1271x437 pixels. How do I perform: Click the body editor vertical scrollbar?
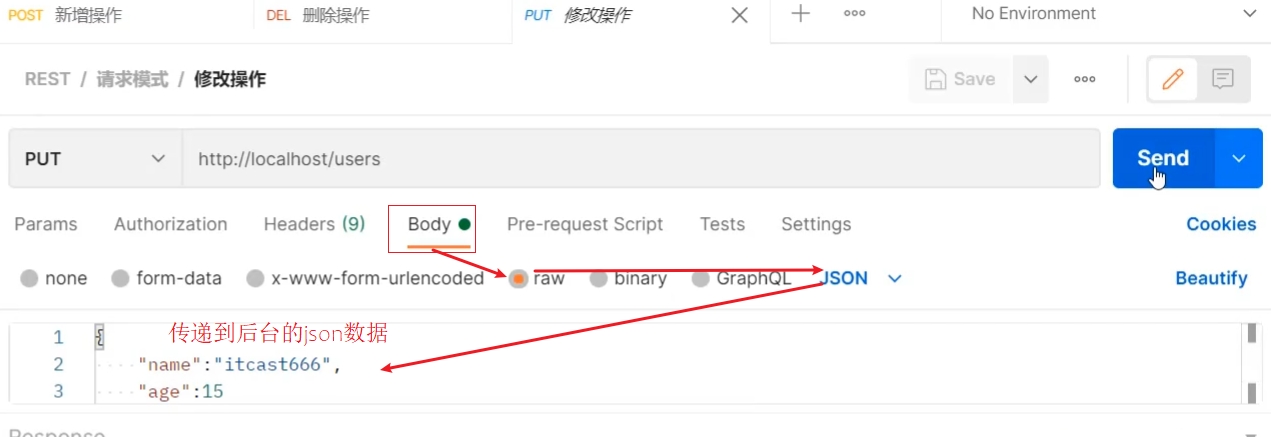click(x=1251, y=365)
